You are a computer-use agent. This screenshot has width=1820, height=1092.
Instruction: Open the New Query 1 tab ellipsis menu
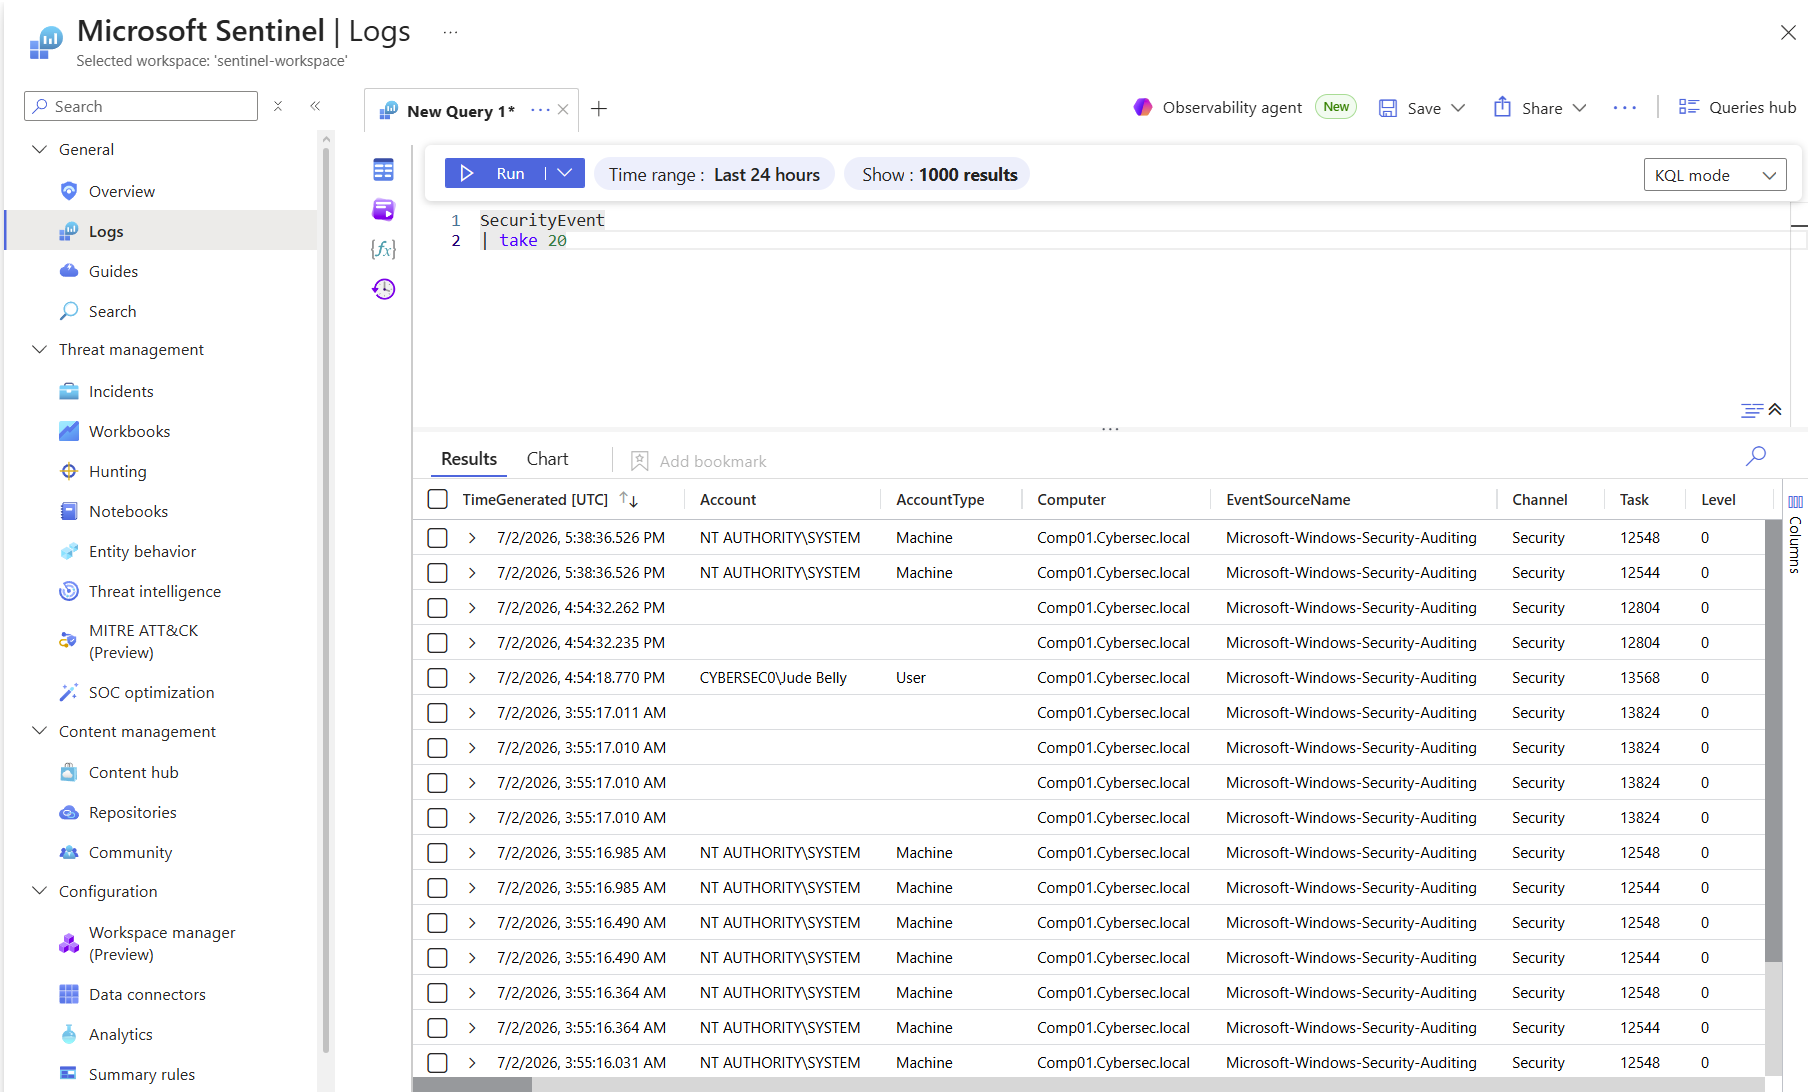coord(540,110)
